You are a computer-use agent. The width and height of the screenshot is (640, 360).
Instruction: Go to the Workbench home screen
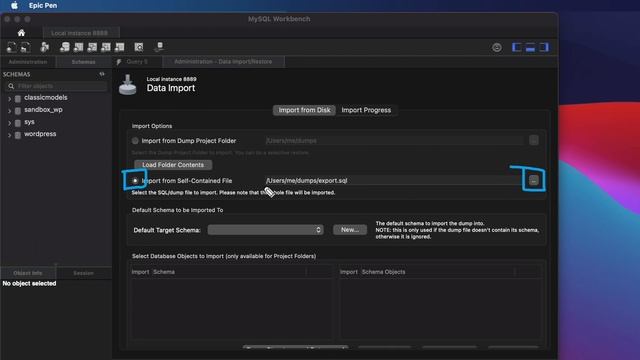click(x=21, y=33)
